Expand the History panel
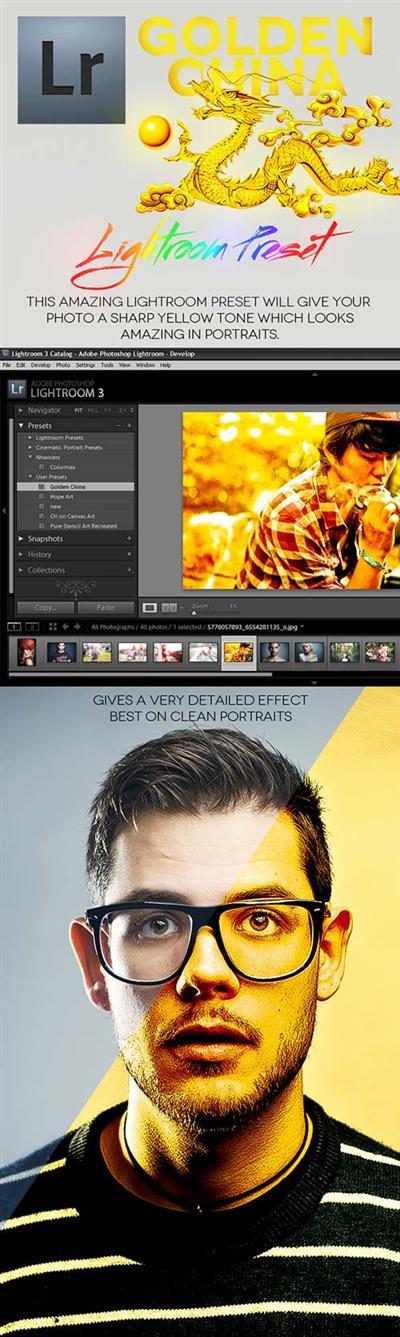The height and width of the screenshot is (1337, 400). coord(21,554)
